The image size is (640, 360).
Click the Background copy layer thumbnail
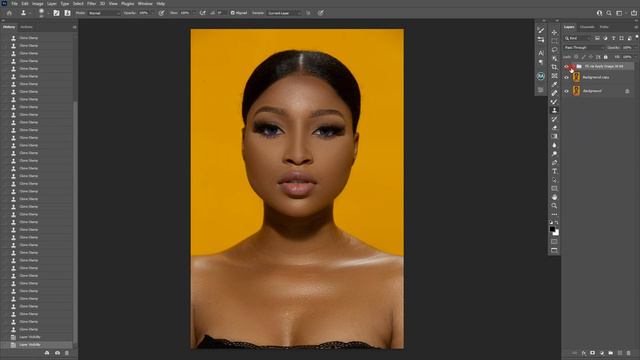(x=576, y=77)
